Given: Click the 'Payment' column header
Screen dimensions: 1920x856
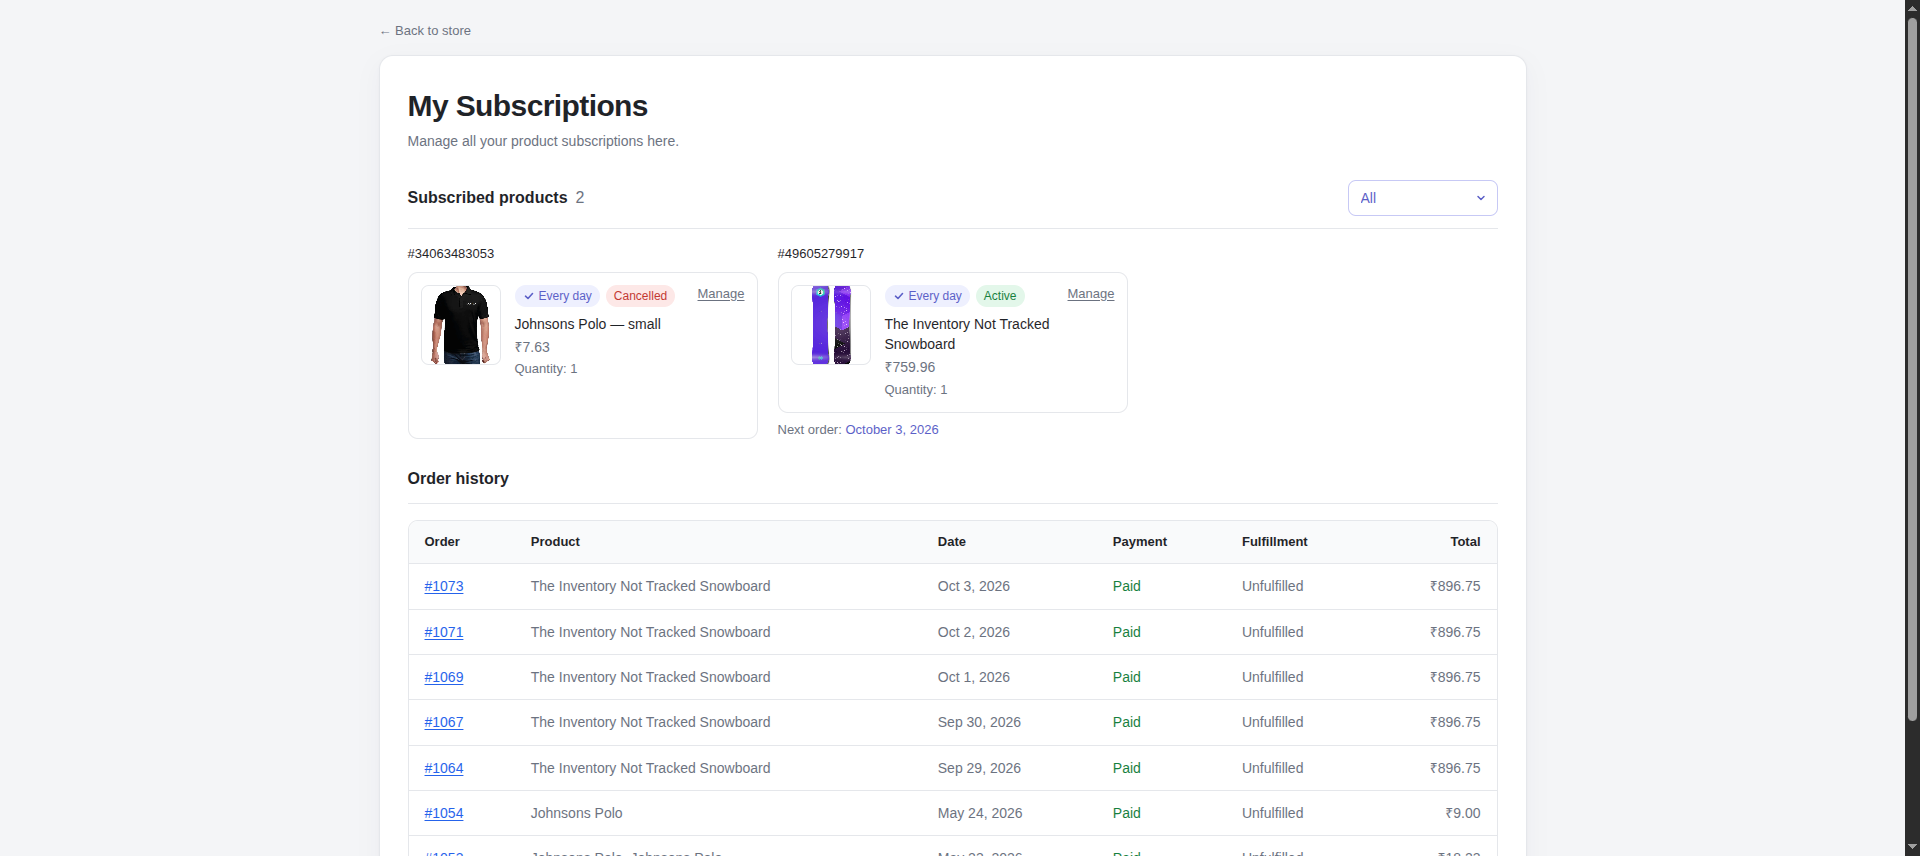Looking at the screenshot, I should (1140, 542).
